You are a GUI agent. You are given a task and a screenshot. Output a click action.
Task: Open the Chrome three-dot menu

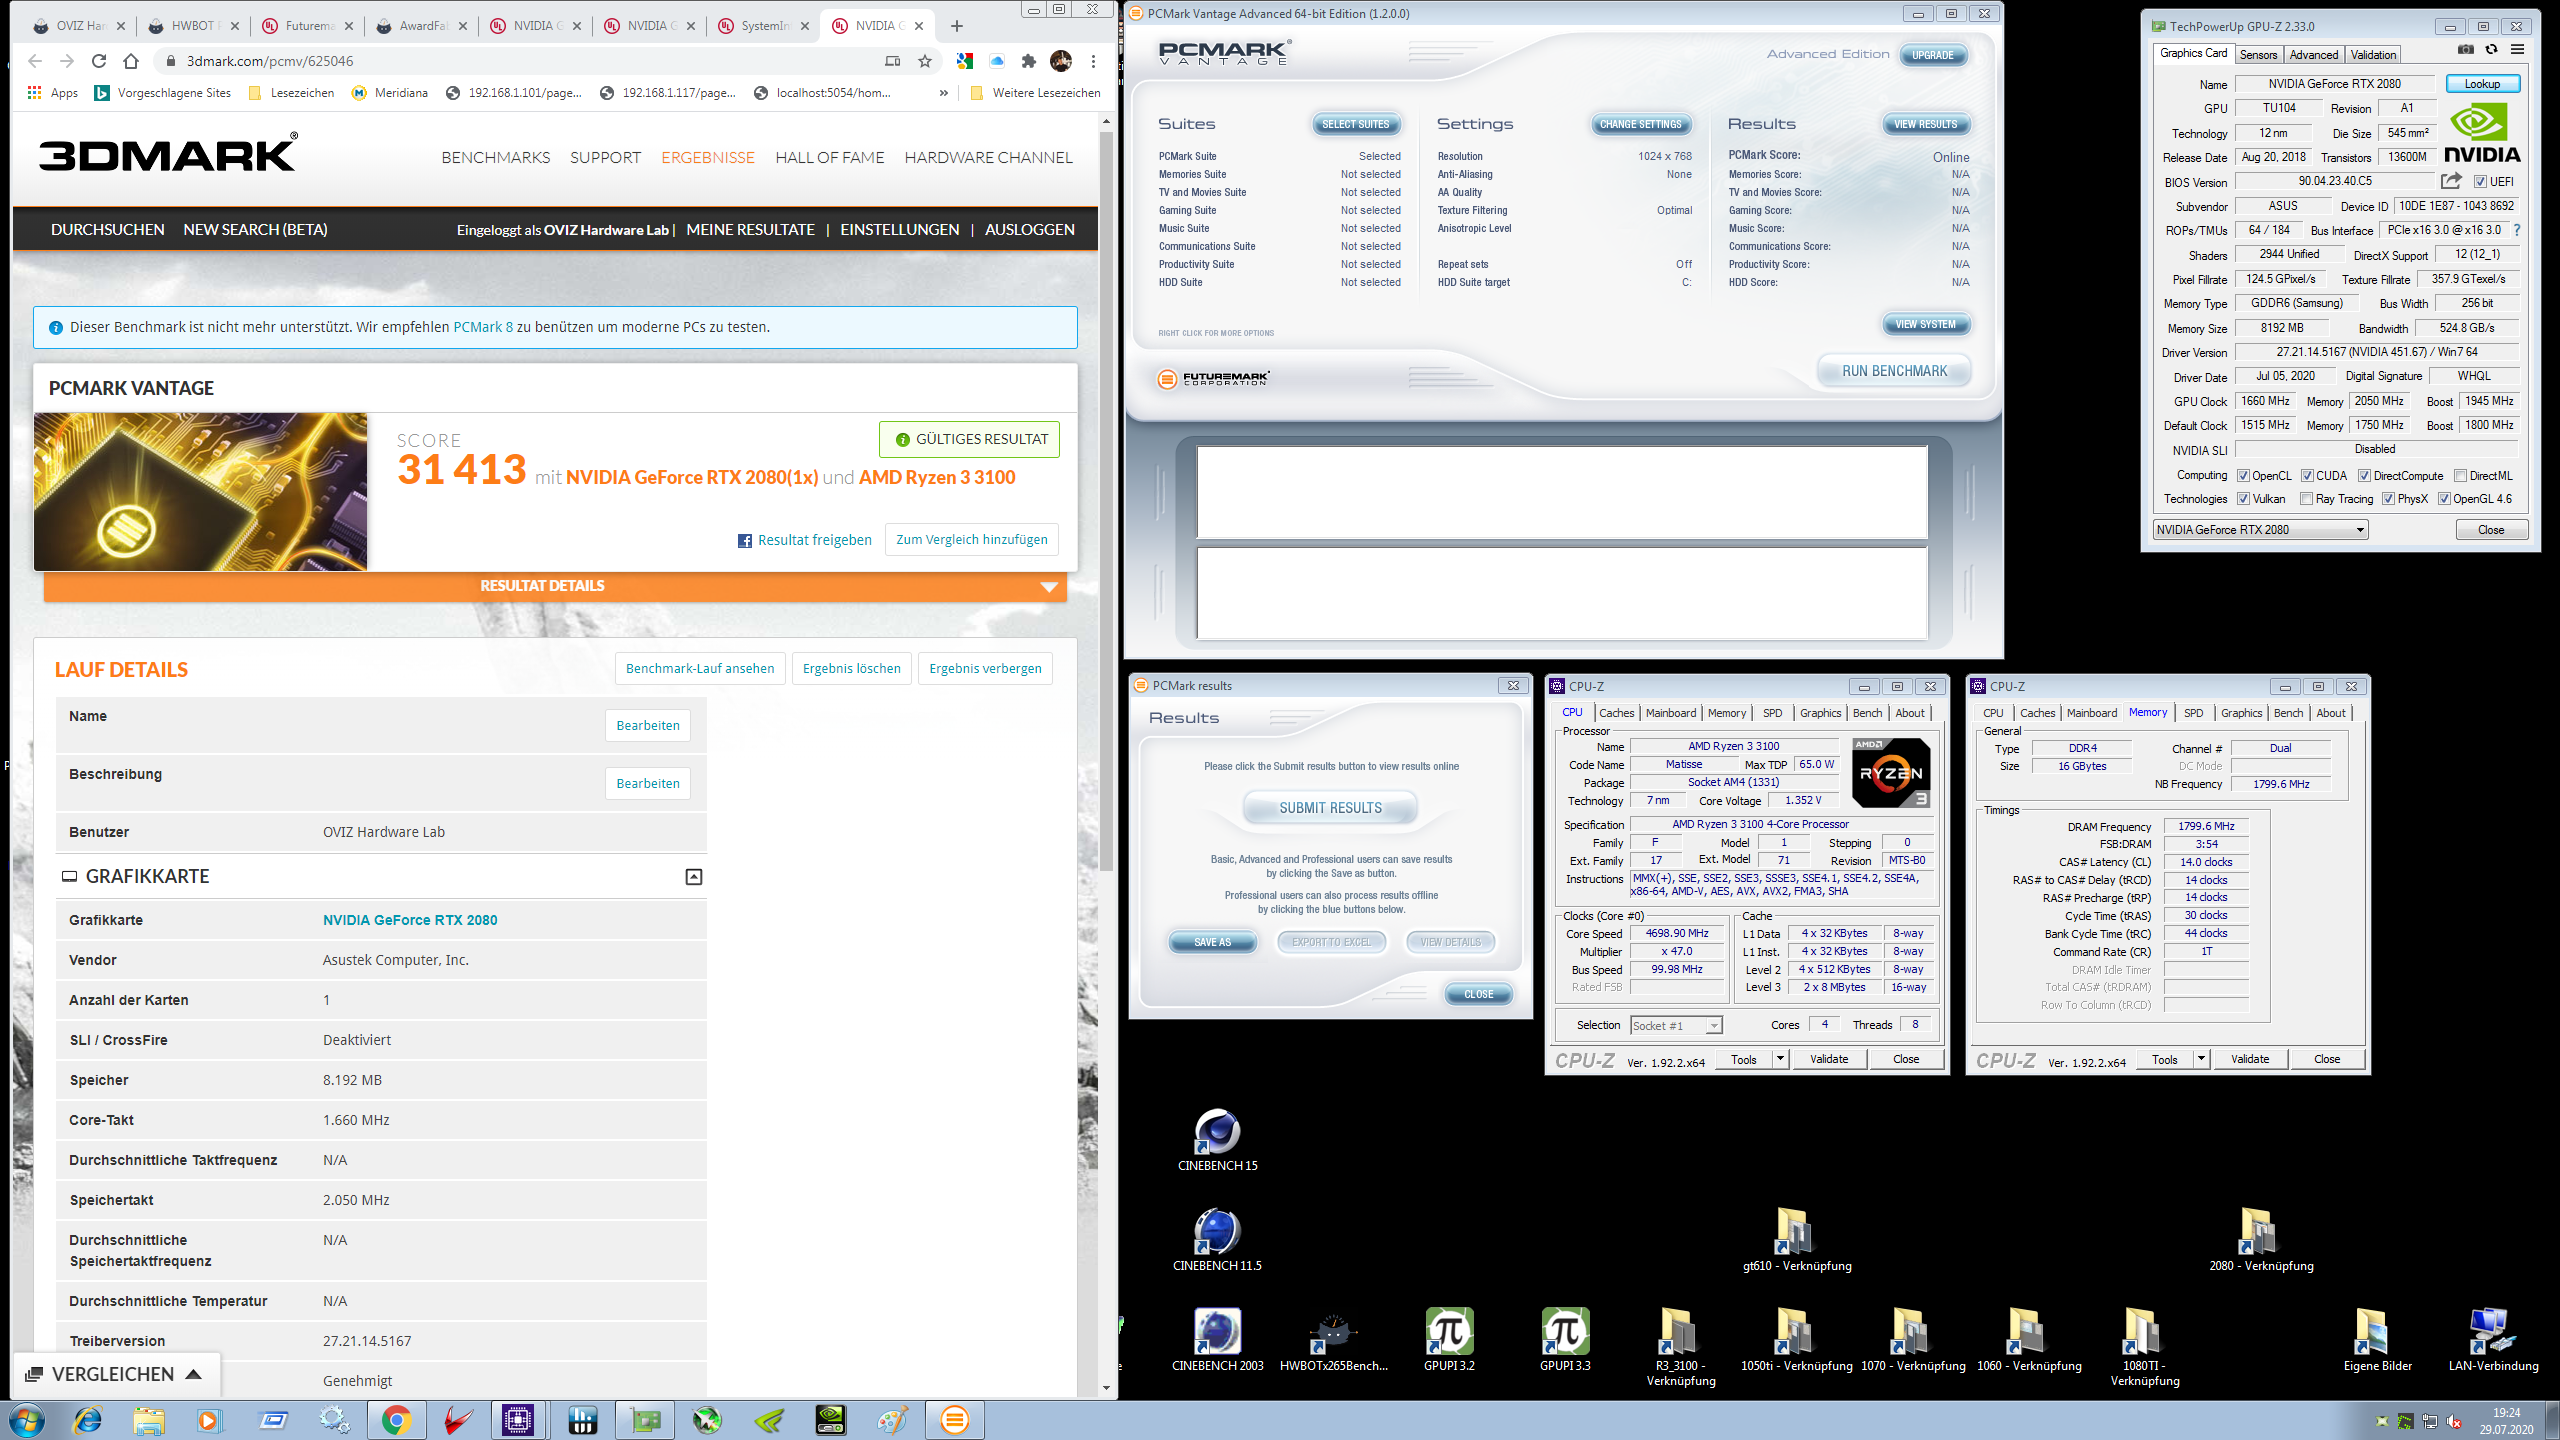(x=1093, y=61)
